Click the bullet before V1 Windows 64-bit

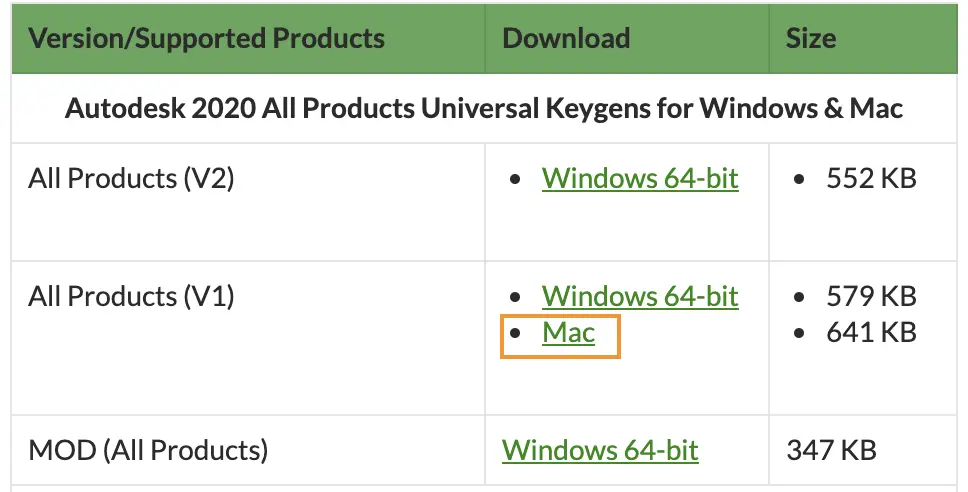[515, 297]
